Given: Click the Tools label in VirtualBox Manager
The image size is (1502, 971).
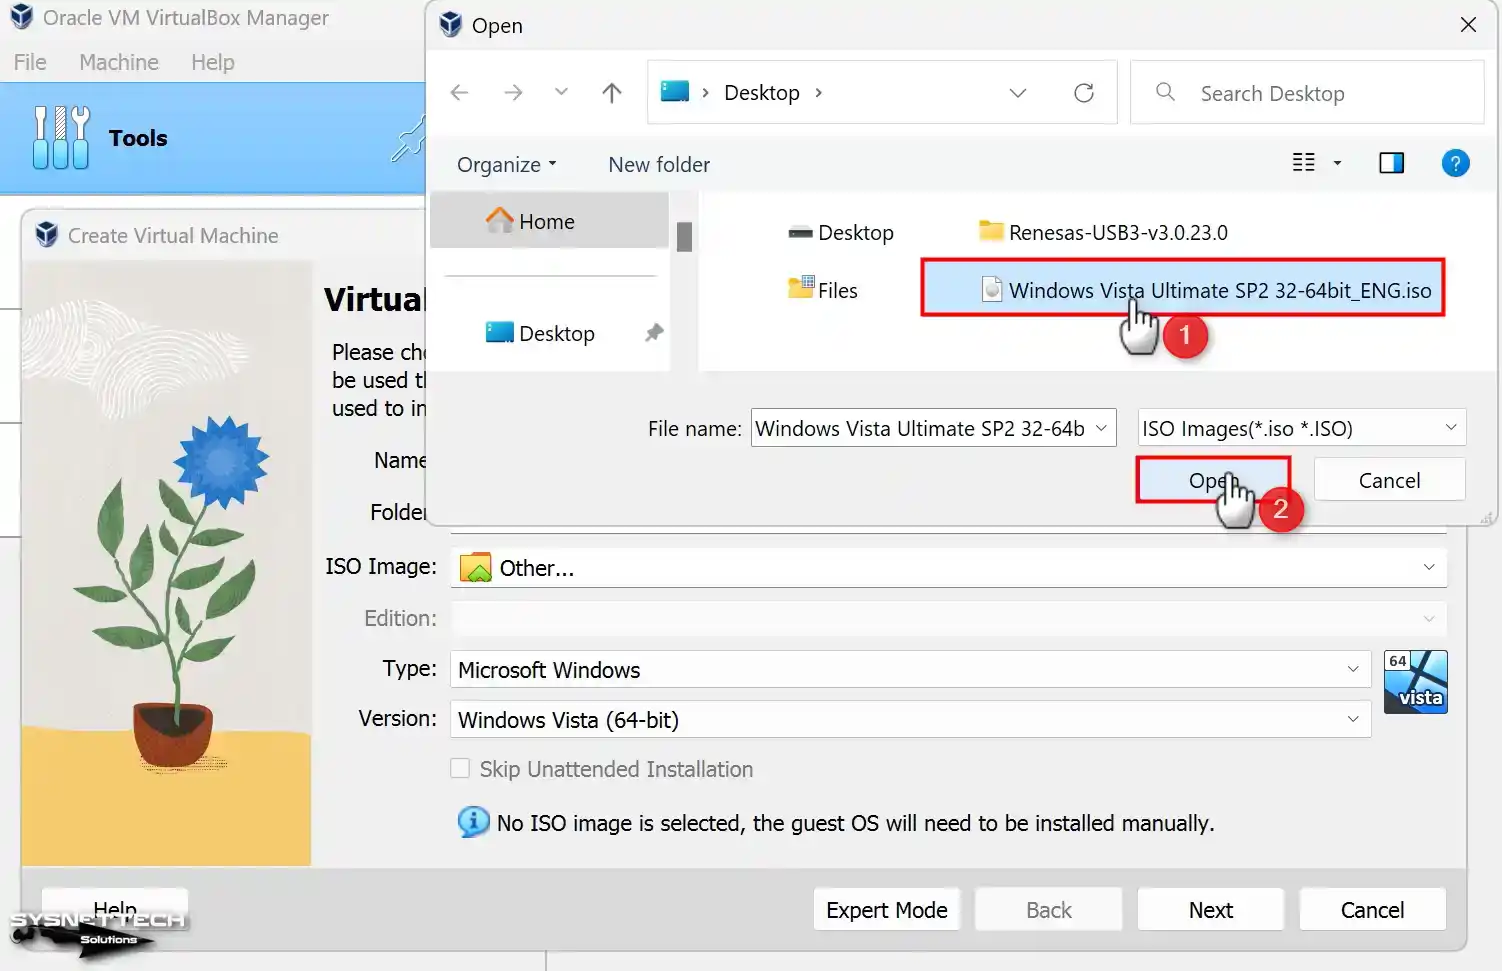Looking at the screenshot, I should click(x=138, y=138).
